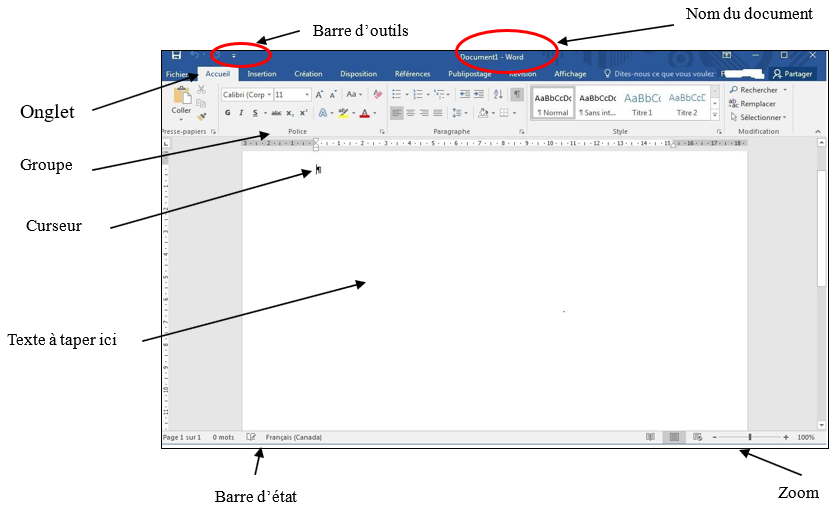Open the Insertion tab
This screenshot has width=840, height=506.
tap(262, 74)
